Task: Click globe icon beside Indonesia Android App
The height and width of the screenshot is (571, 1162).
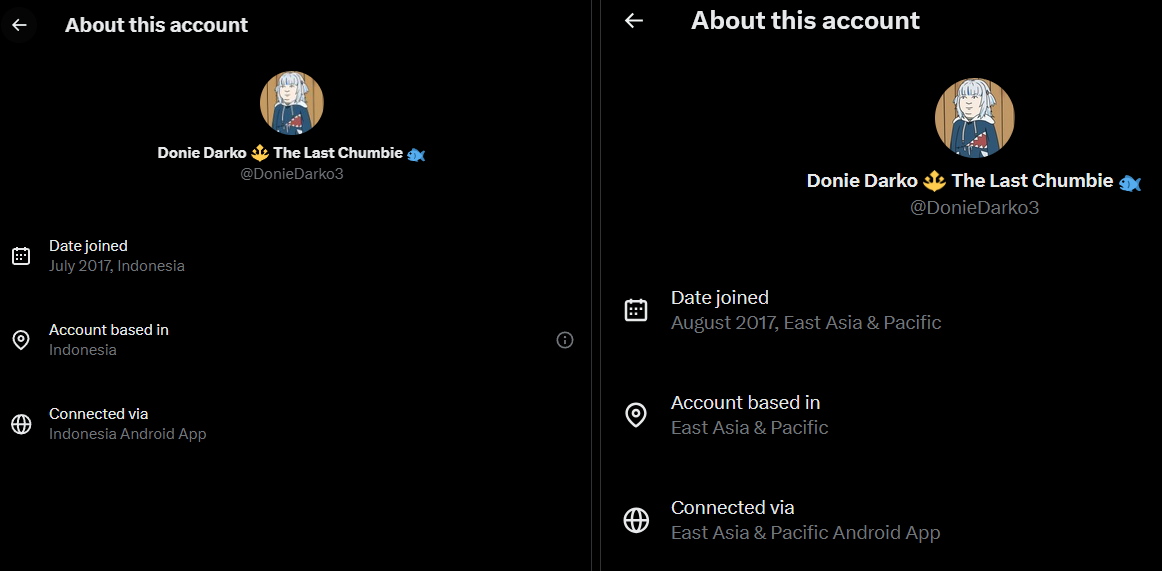Action: click(21, 424)
